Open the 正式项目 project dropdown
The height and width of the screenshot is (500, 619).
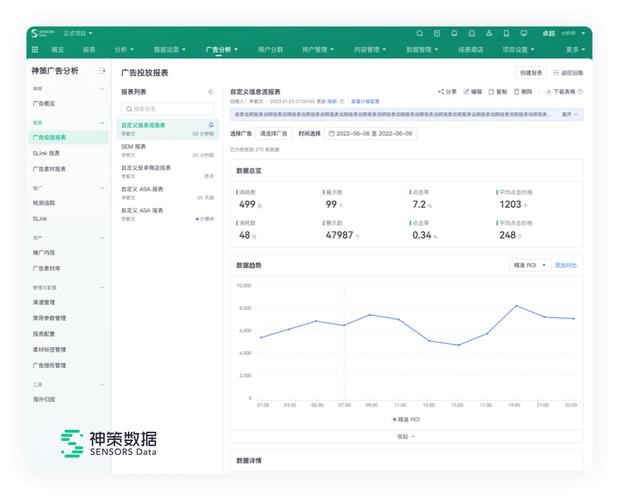[78, 33]
